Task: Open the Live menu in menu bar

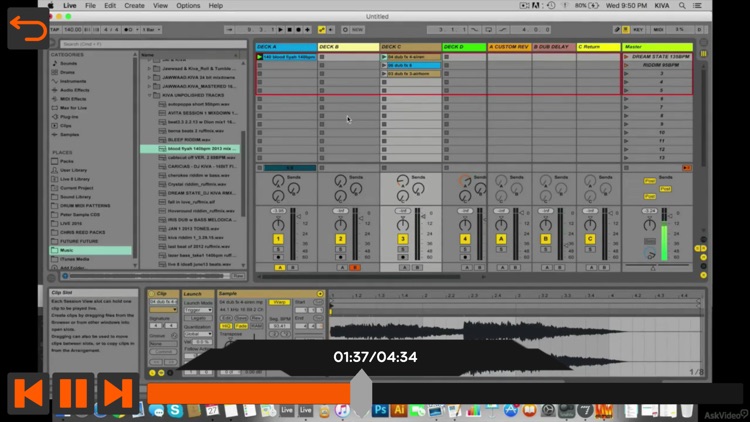Action: pyautogui.click(x=70, y=6)
